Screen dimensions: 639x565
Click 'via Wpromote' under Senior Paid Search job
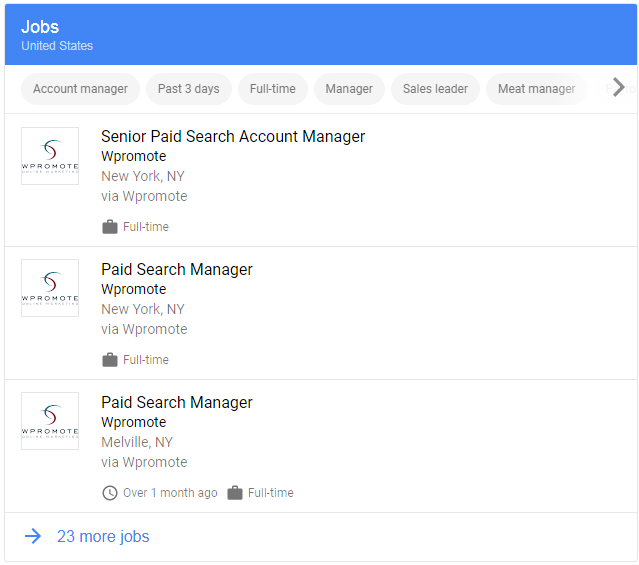144,196
